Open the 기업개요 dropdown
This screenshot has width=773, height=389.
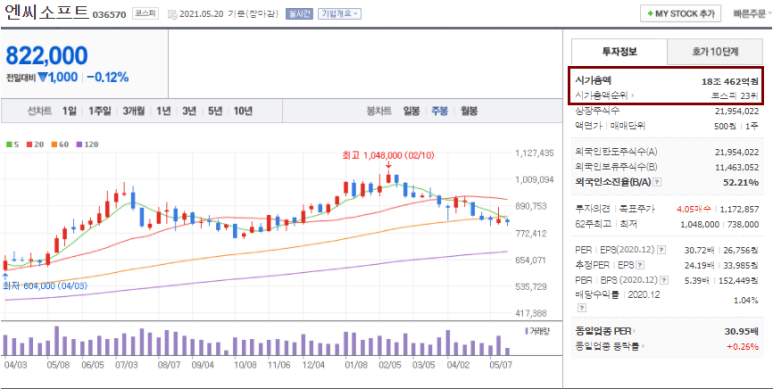[x=340, y=14]
